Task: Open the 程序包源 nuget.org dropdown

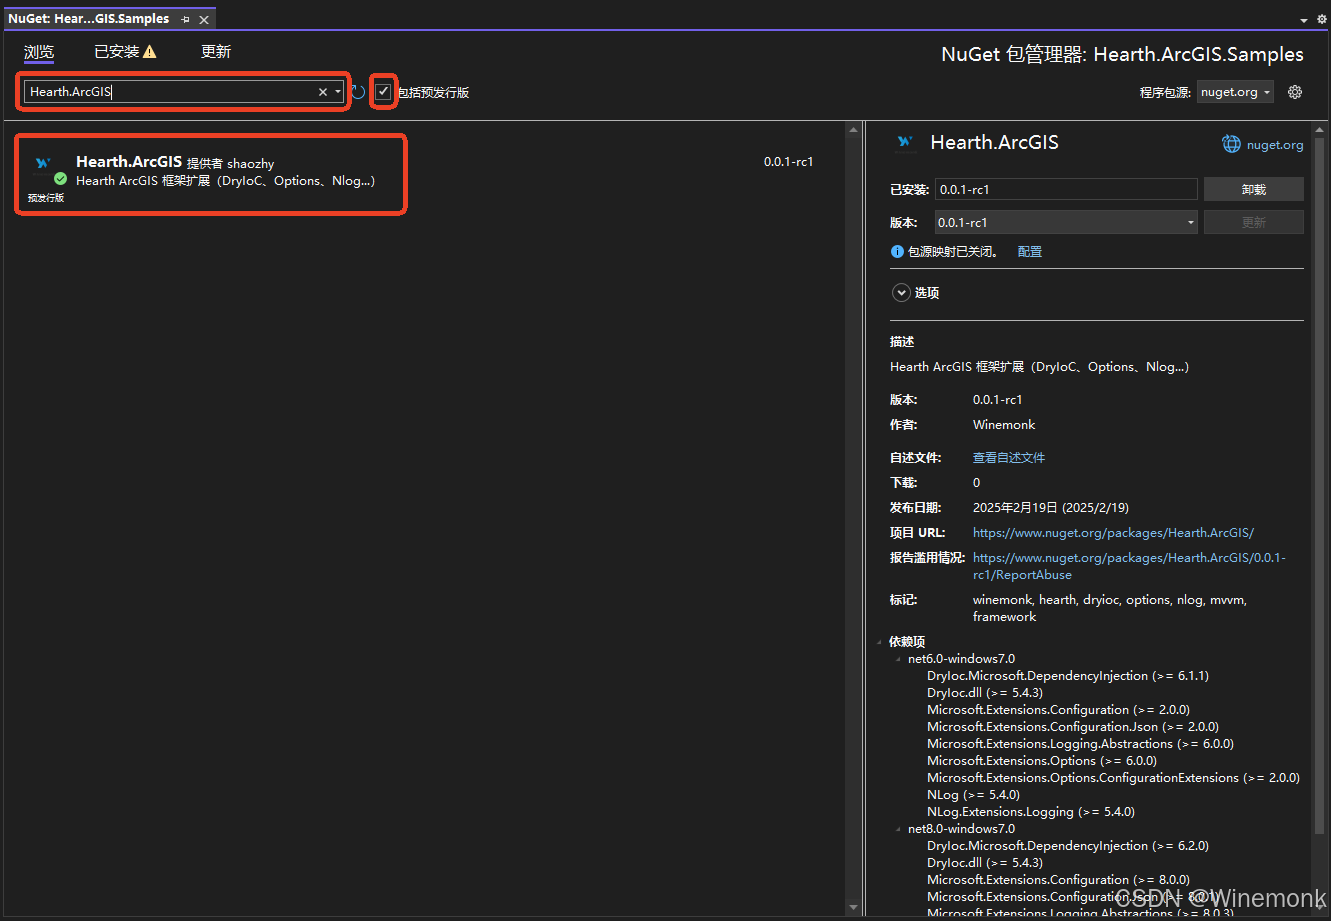Action: tap(1236, 92)
